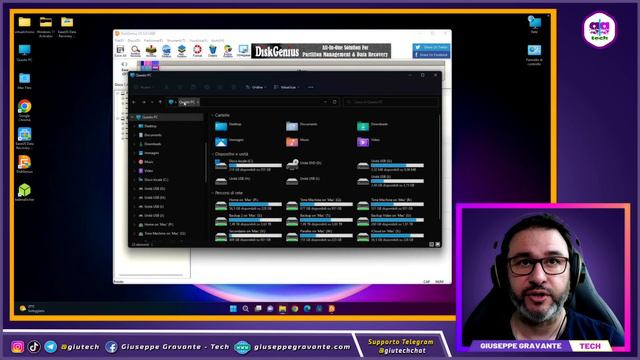This screenshot has width=640, height=360.
Task: Choose New Partition in DiskGenius toolbar
Action: point(182,51)
